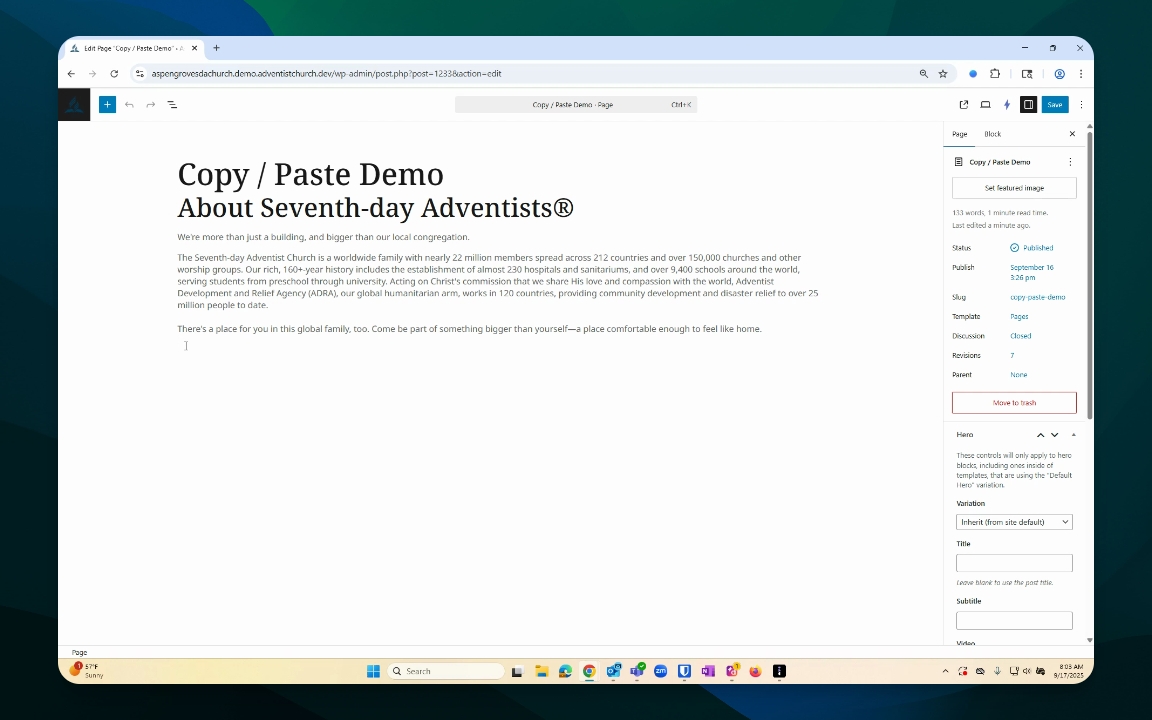This screenshot has width=1152, height=720.
Task: Close the settings sidebar
Action: pyautogui.click(x=1072, y=134)
